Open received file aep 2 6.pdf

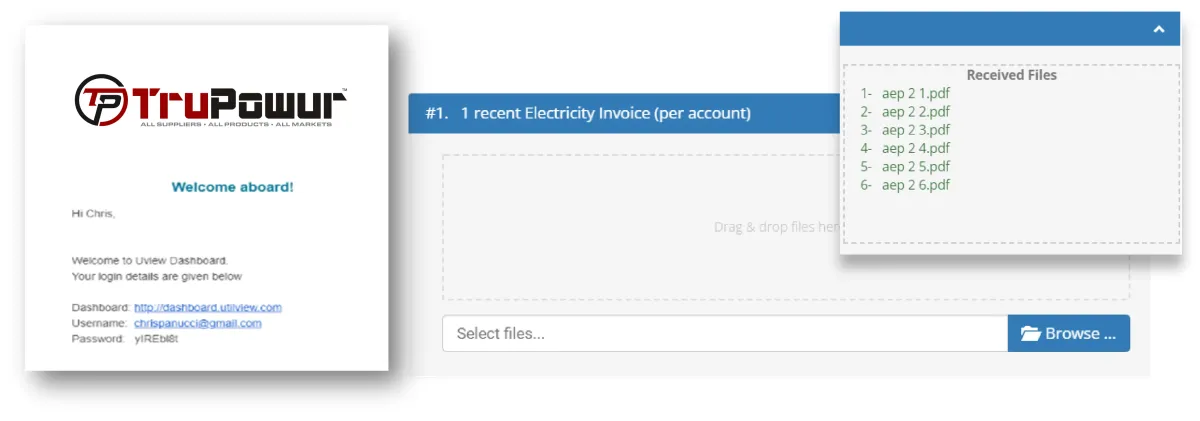click(x=915, y=185)
